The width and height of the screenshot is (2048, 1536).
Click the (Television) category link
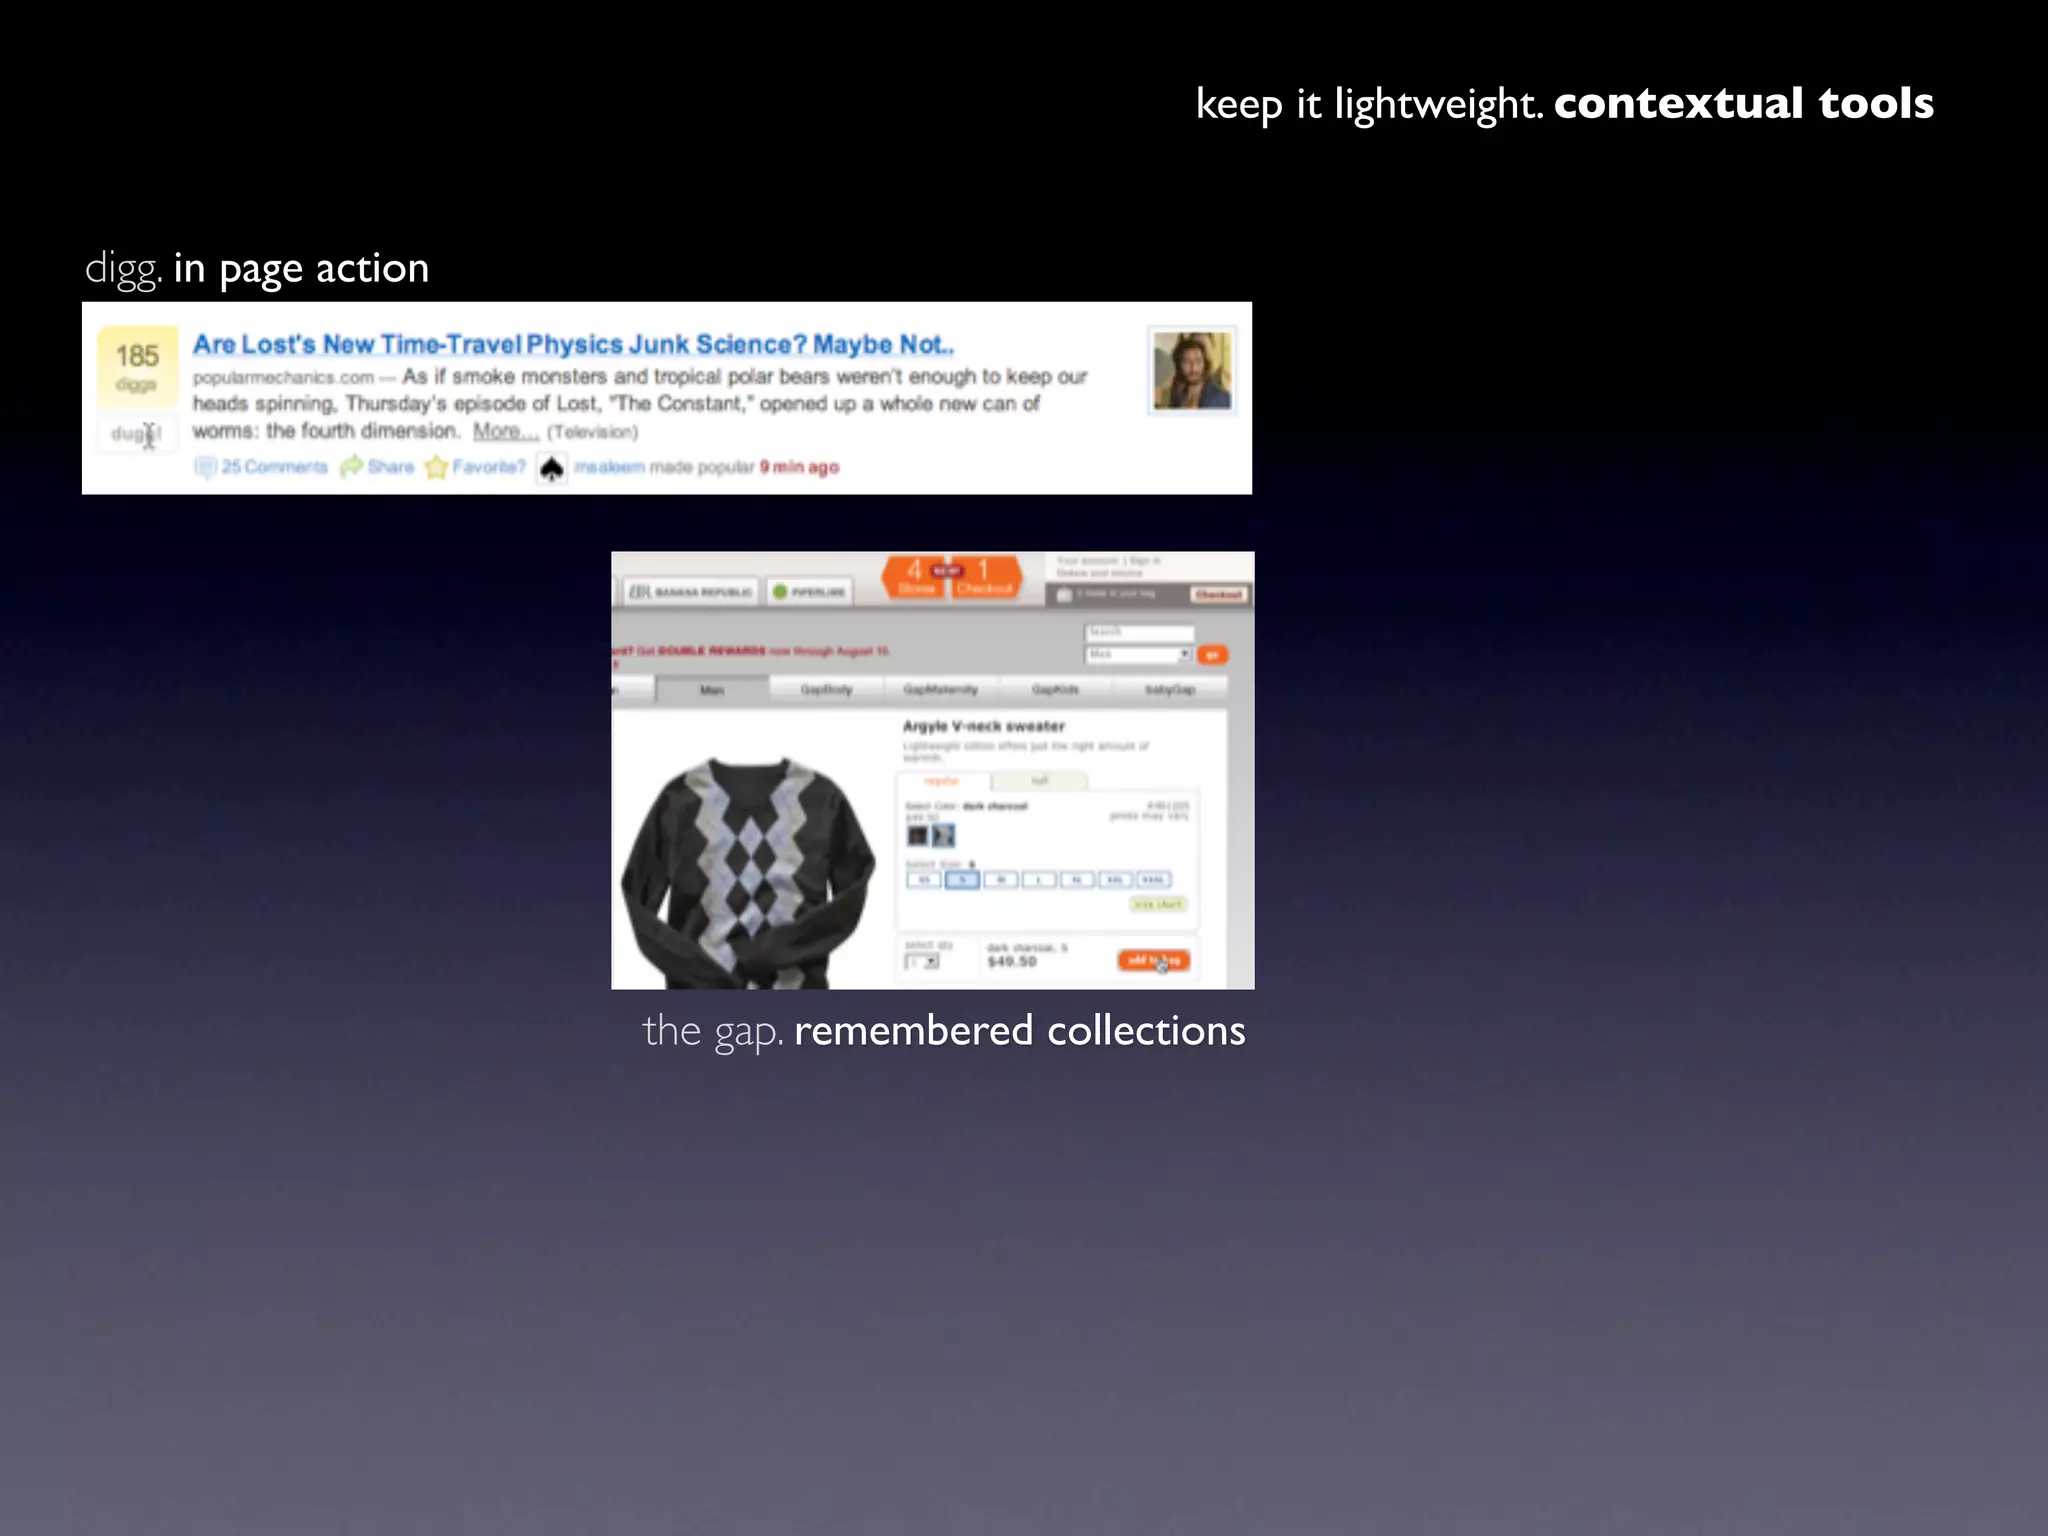click(593, 432)
